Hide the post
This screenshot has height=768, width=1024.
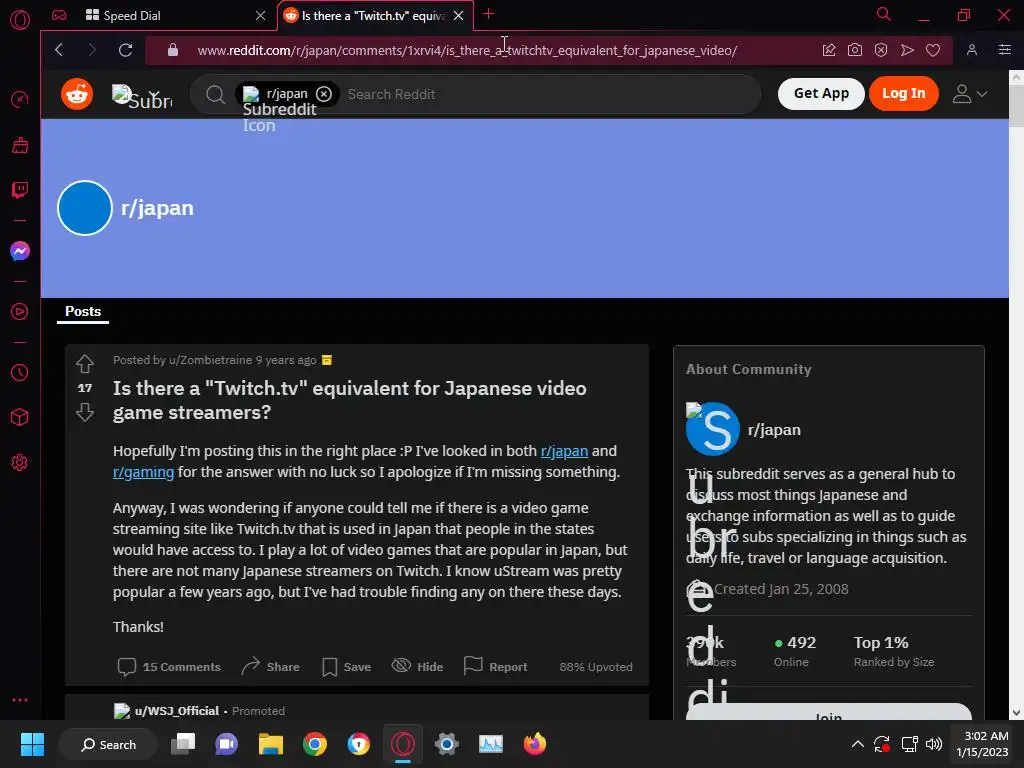pos(417,667)
